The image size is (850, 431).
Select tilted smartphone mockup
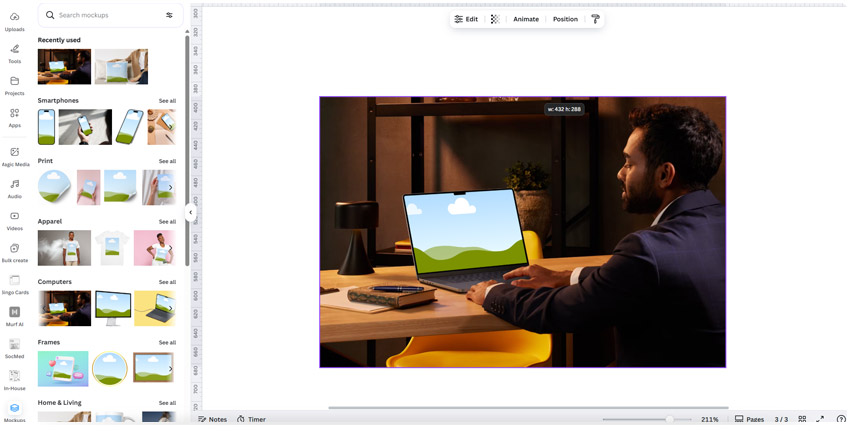(130, 127)
